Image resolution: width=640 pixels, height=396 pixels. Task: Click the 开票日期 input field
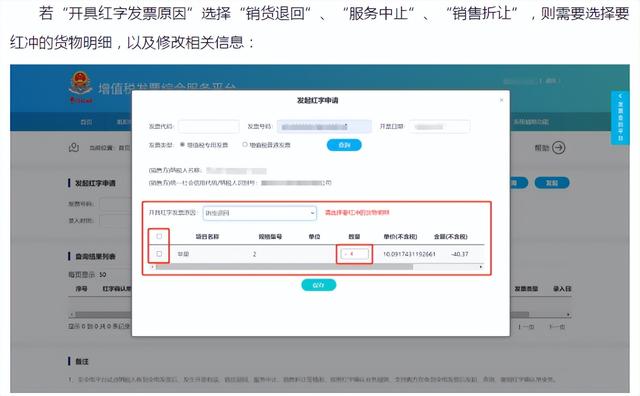[x=440, y=127]
